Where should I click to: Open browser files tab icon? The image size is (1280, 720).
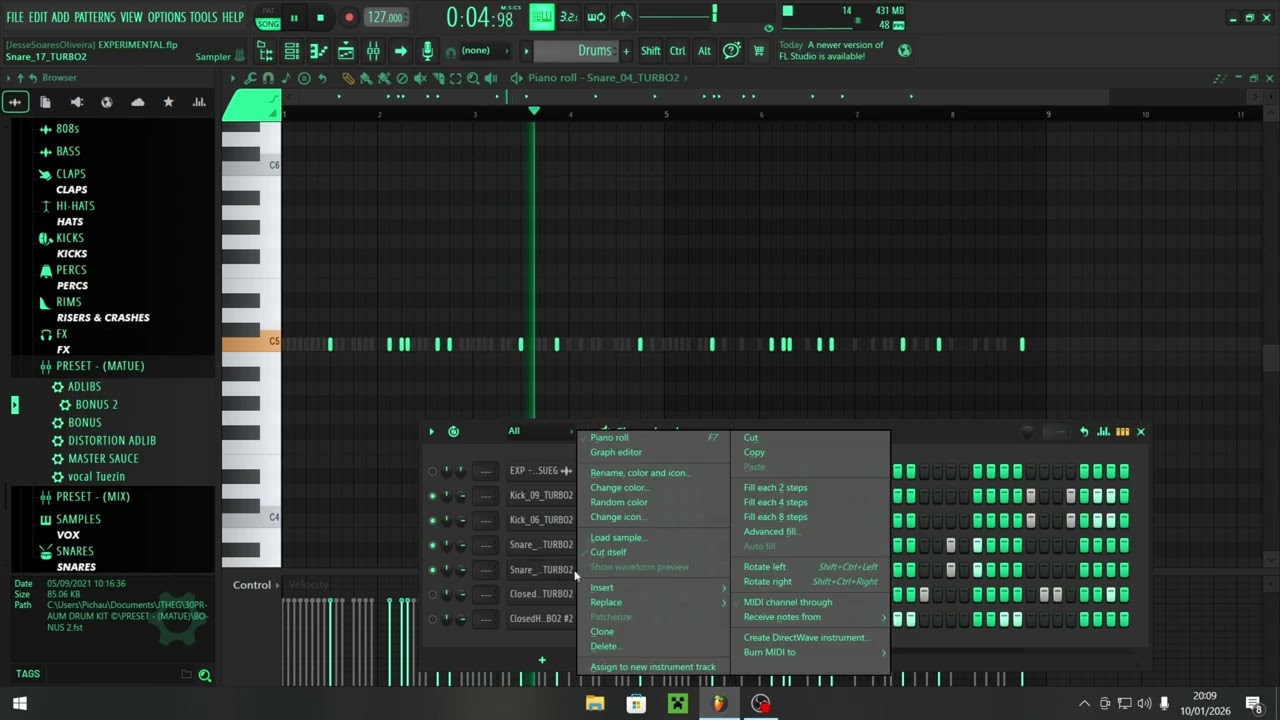(45, 102)
